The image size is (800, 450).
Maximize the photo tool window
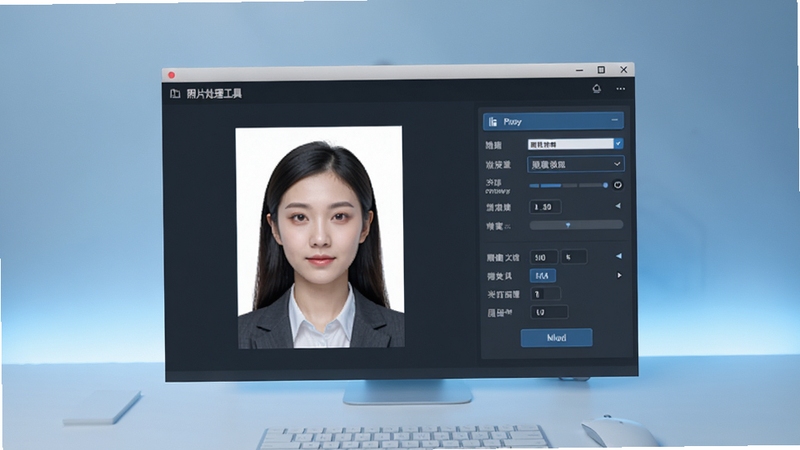(601, 69)
